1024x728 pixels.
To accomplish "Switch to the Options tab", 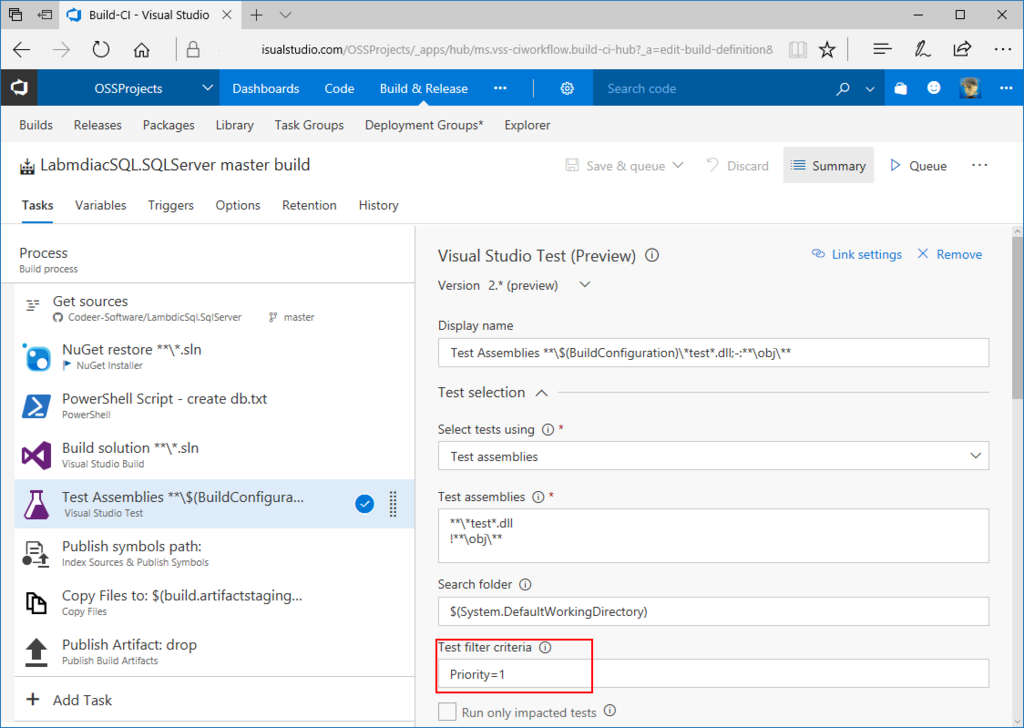I will [238, 205].
